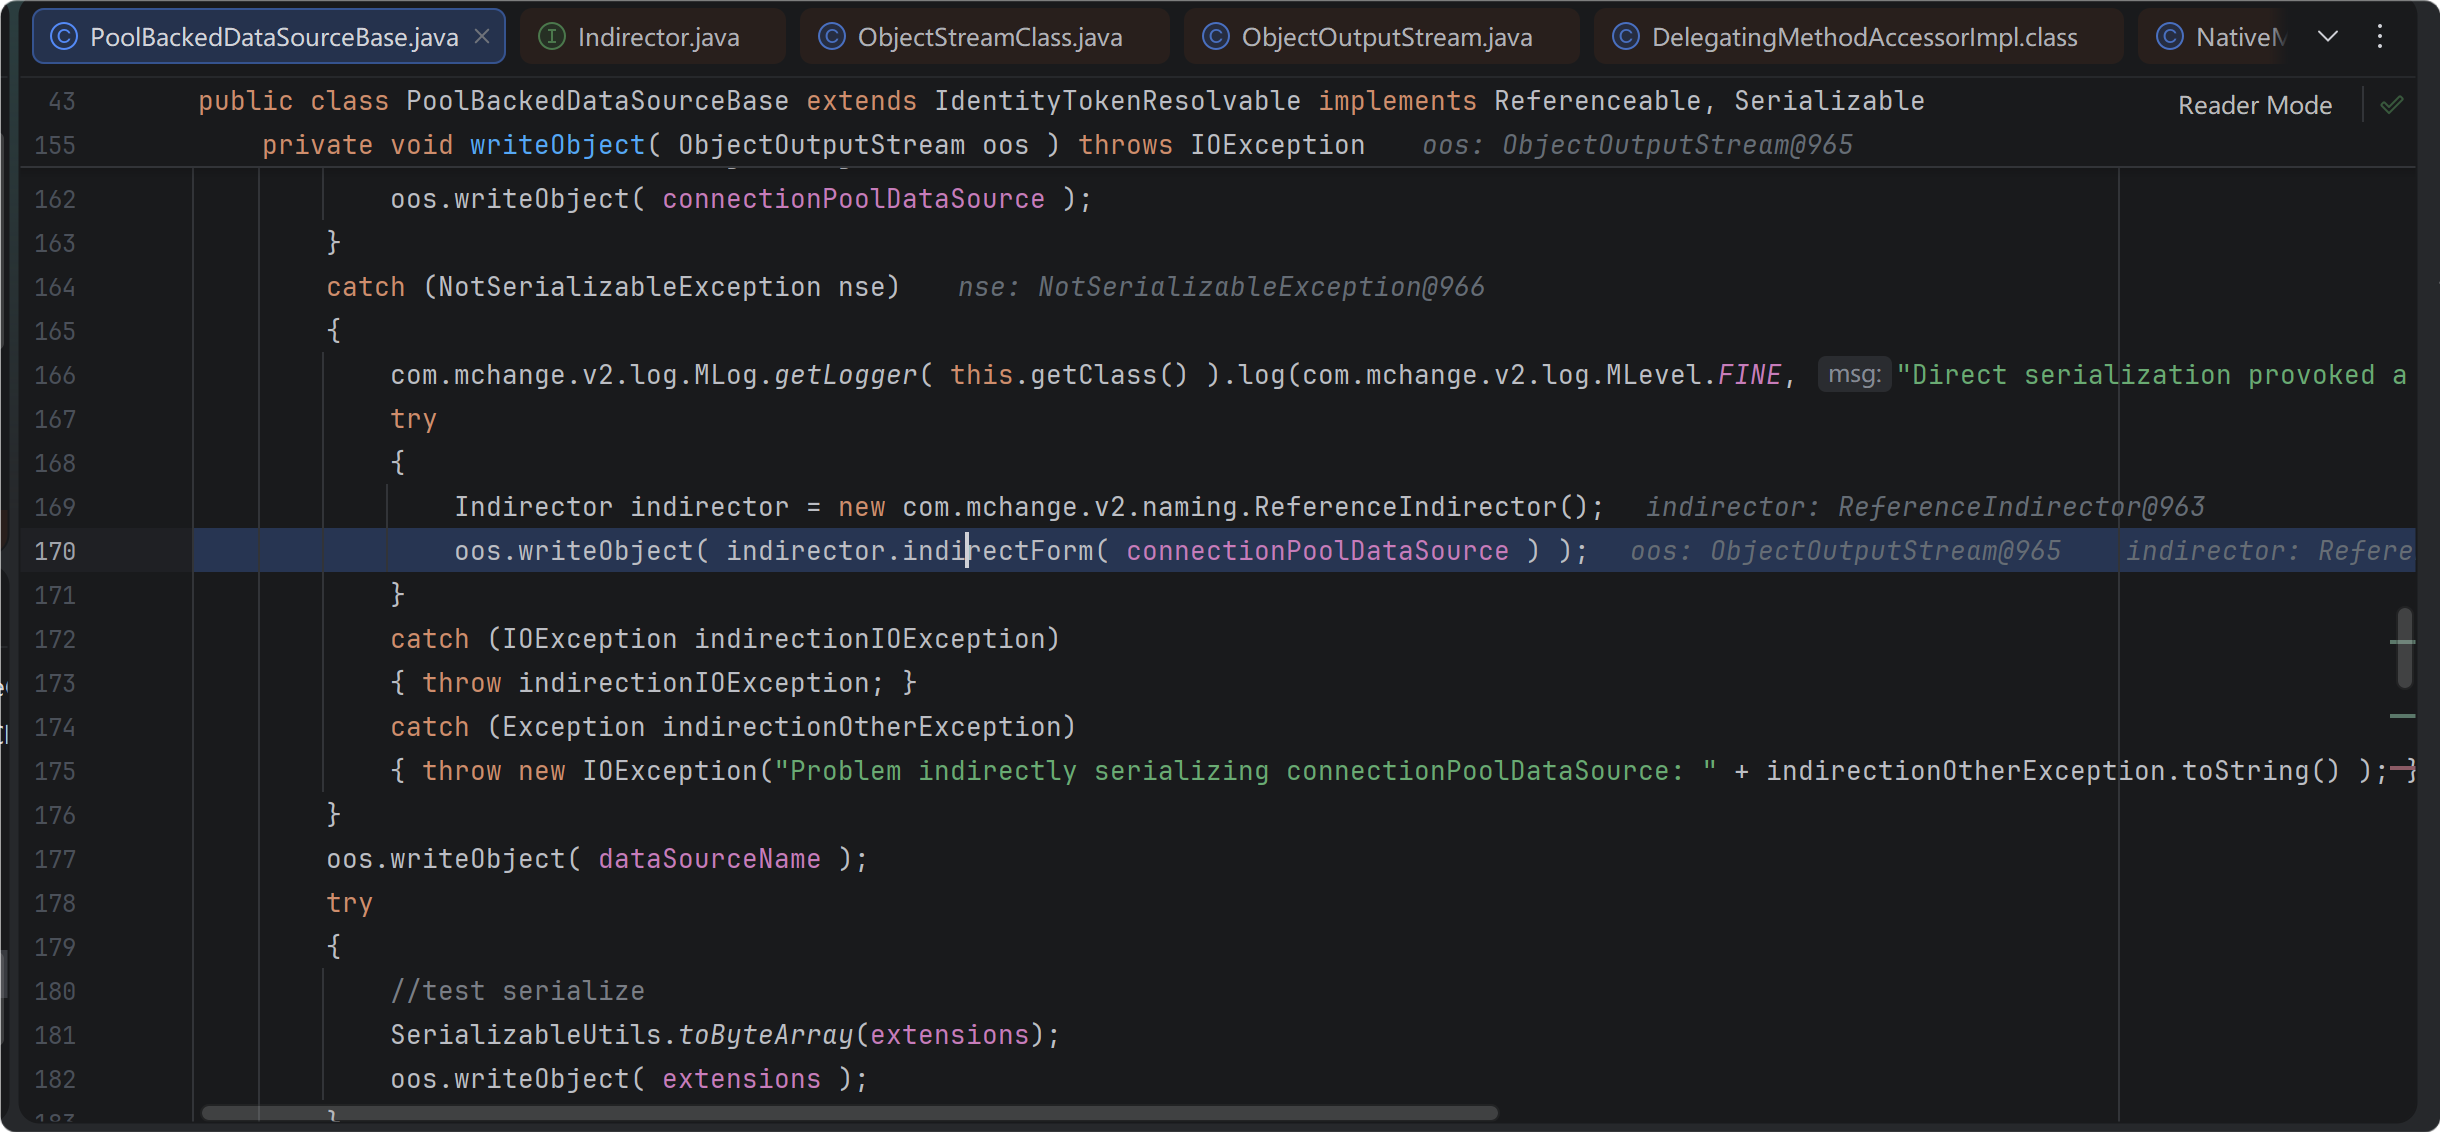2440x1132 pixels.
Task: Click the Reader Mode button
Action: pos(2255,105)
